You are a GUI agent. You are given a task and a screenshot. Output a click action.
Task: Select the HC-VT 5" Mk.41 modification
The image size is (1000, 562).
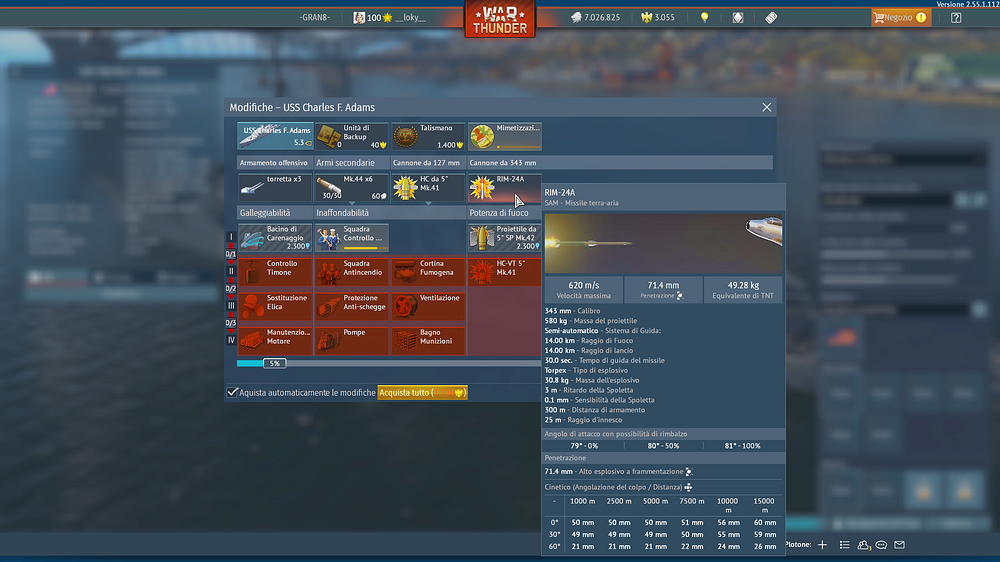504,272
